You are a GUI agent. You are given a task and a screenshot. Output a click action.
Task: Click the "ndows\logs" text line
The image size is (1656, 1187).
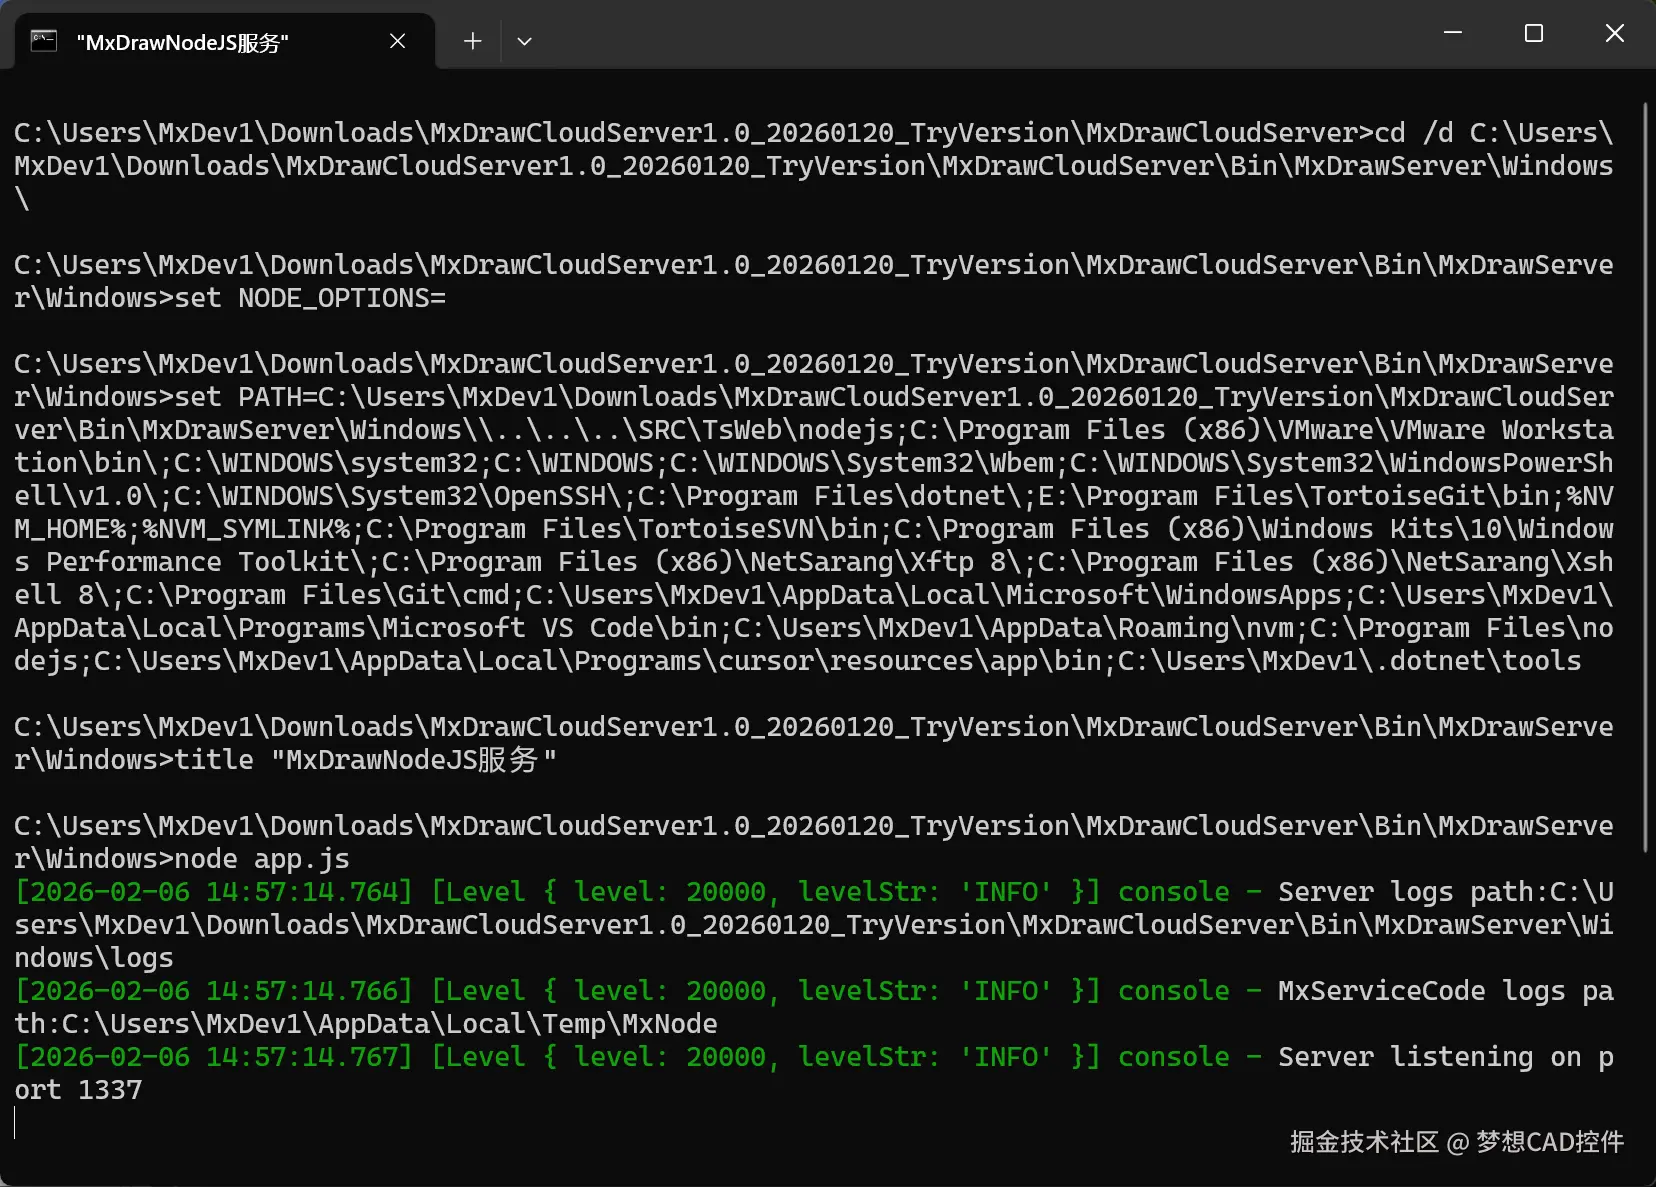click(x=94, y=958)
